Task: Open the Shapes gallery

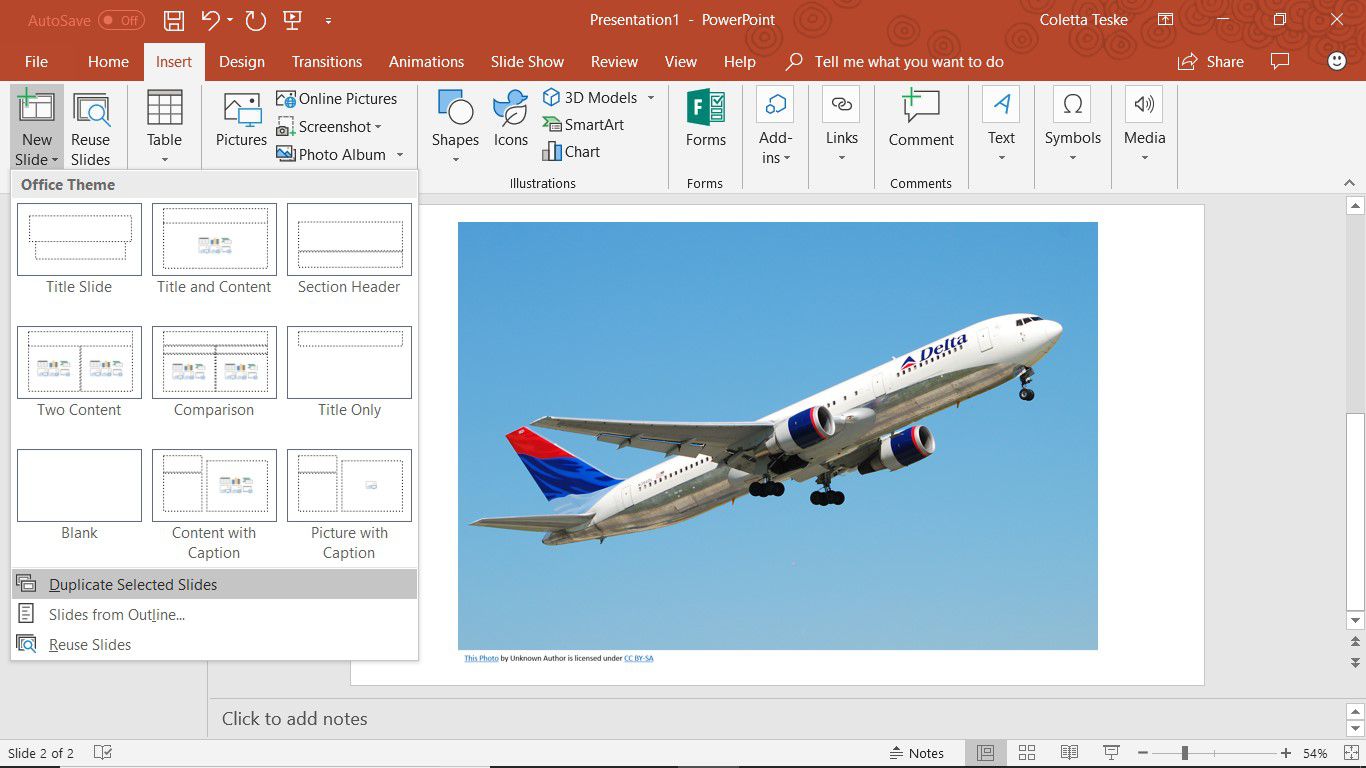Action: click(455, 128)
